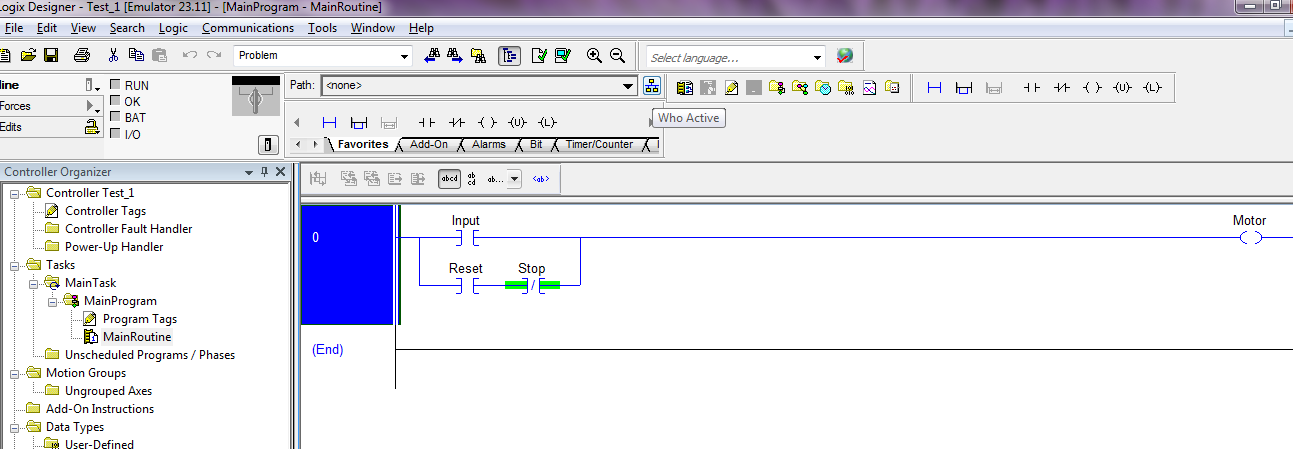Click the Who Active network icon
Viewport: 1293px width, 449px height.
click(652, 86)
